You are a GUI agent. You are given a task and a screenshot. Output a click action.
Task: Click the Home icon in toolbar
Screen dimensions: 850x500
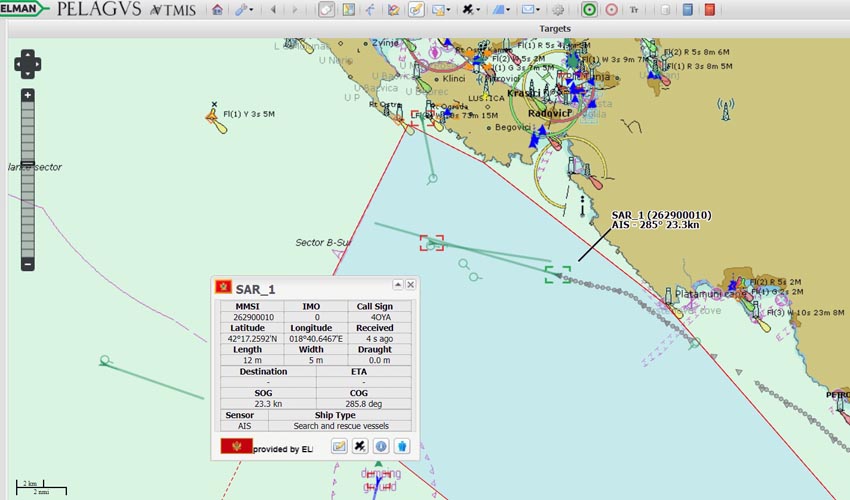[x=217, y=10]
